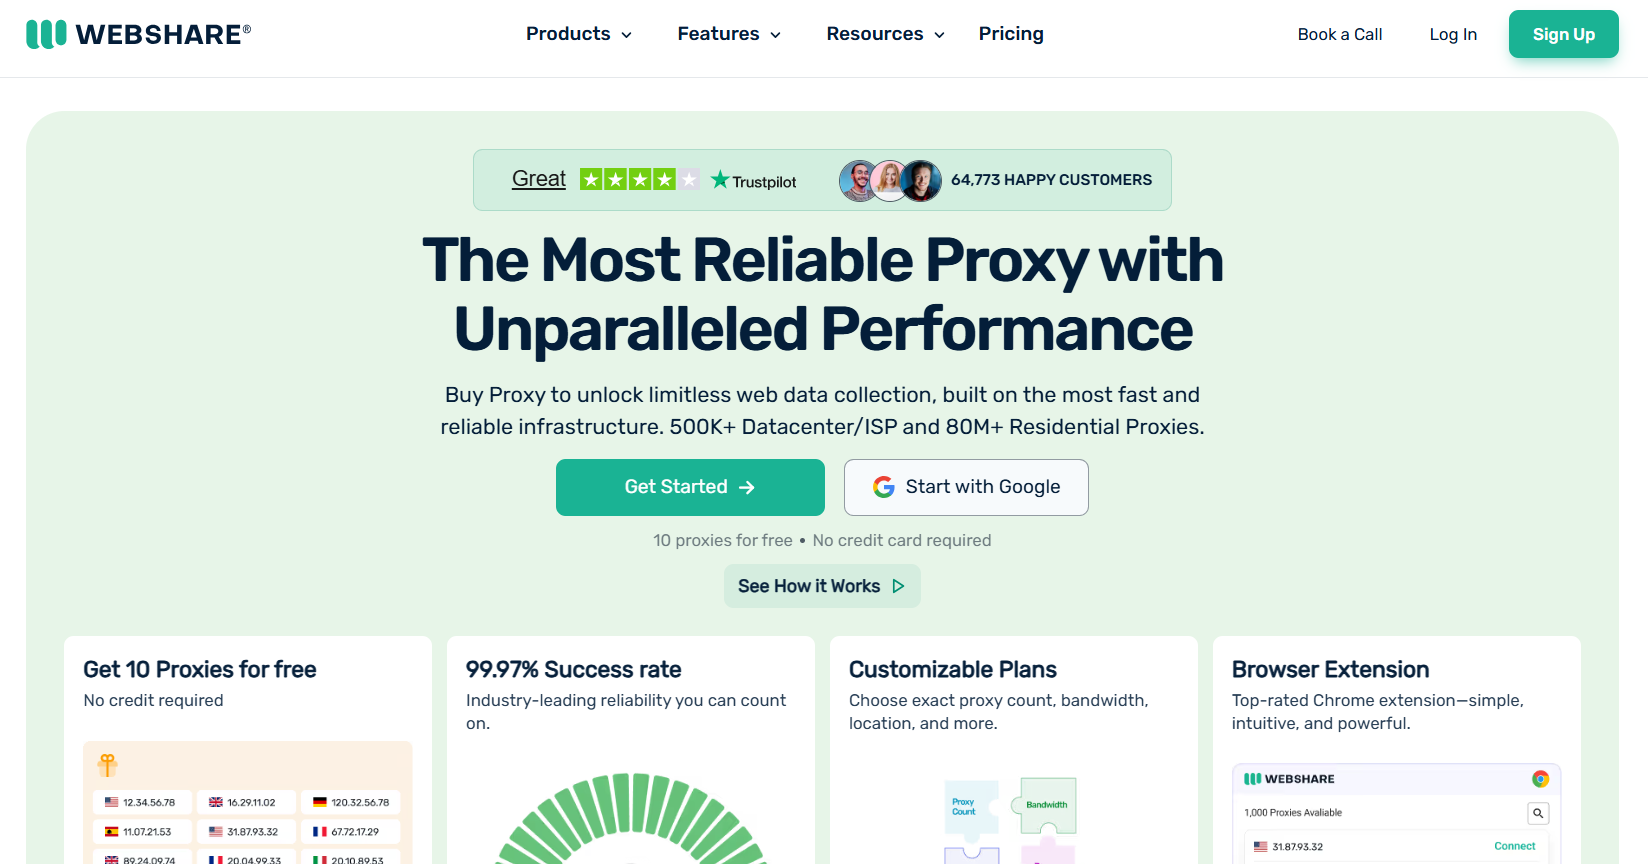This screenshot has height=864, width=1648.
Task: Expand the Products dropdown menu
Action: pyautogui.click(x=579, y=34)
